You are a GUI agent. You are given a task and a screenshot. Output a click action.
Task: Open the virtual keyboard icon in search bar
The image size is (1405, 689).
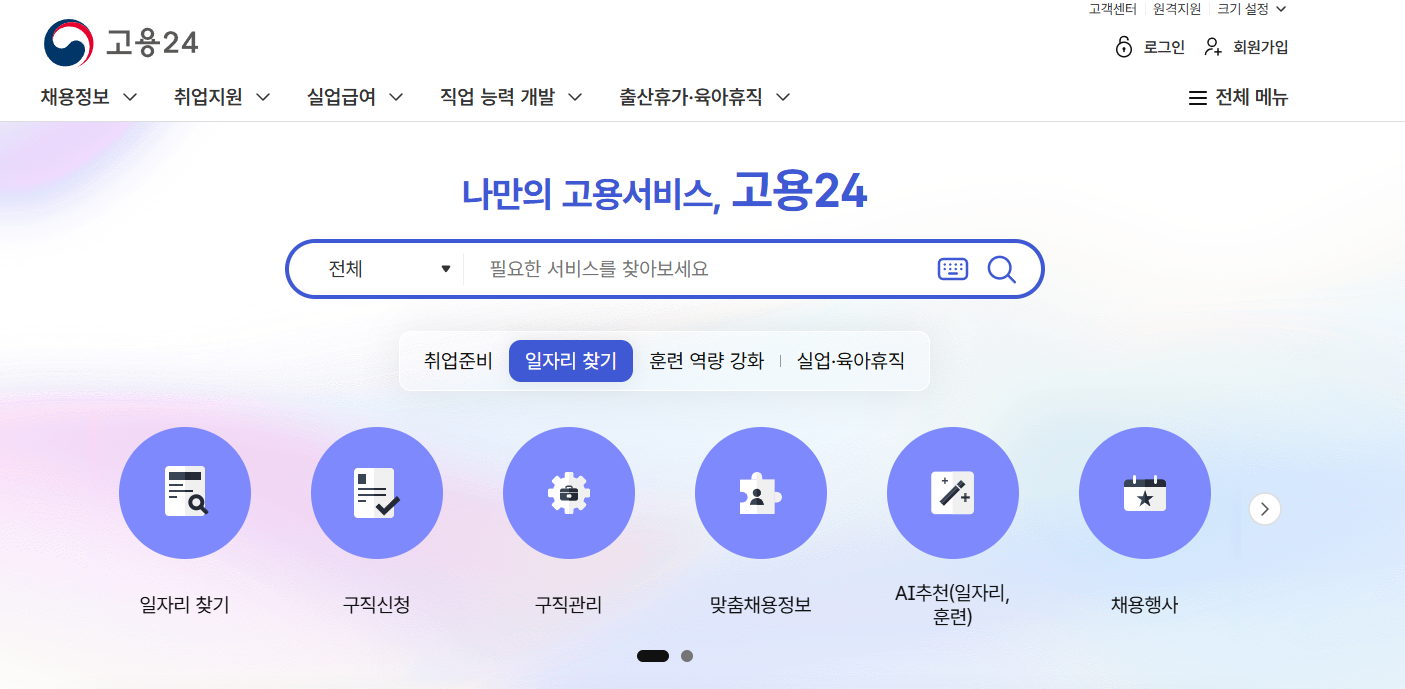pyautogui.click(x=953, y=269)
